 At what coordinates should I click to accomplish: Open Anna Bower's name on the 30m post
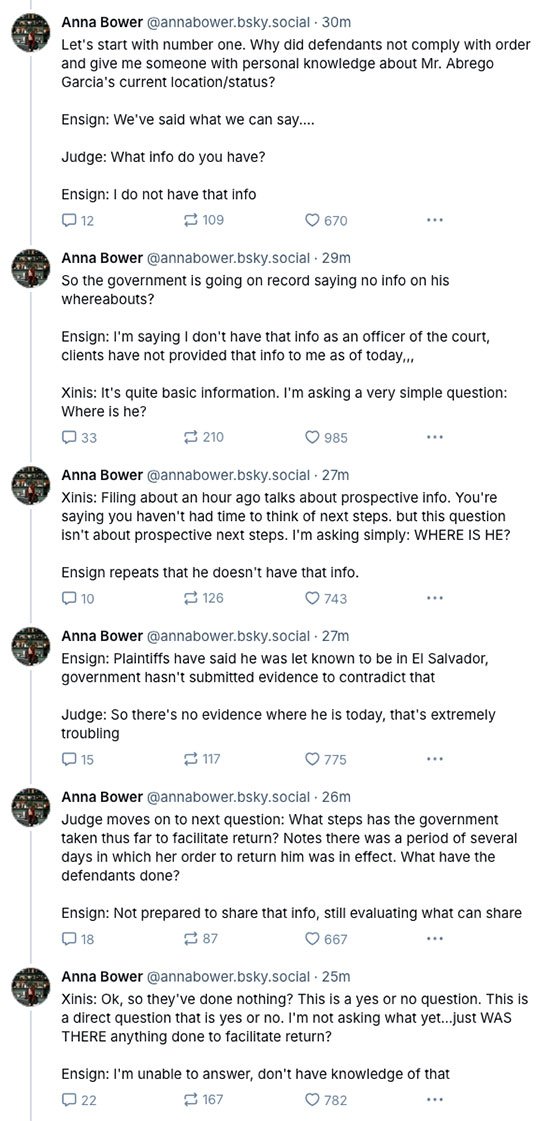(x=102, y=23)
